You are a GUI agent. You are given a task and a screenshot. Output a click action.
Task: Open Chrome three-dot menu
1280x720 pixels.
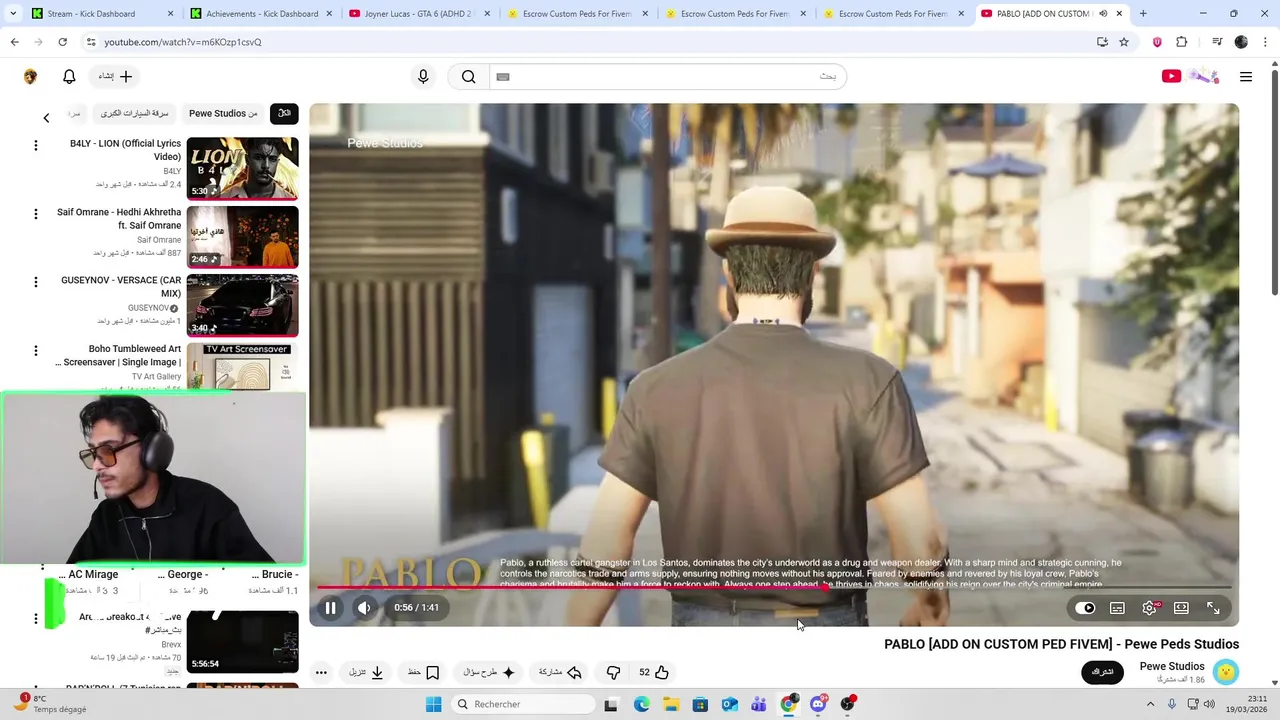[x=1266, y=42]
